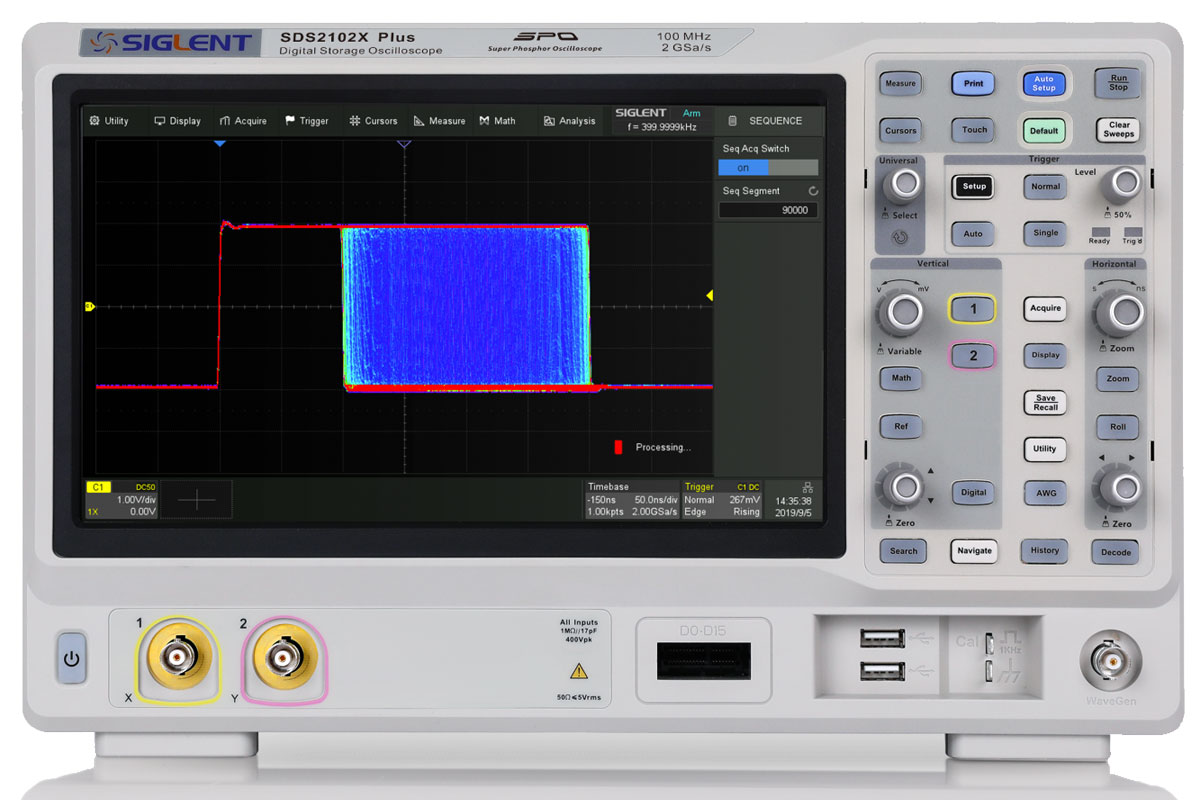Toggle the channel 1 button
Screen dimensions: 1200x800
pyautogui.click(x=973, y=310)
